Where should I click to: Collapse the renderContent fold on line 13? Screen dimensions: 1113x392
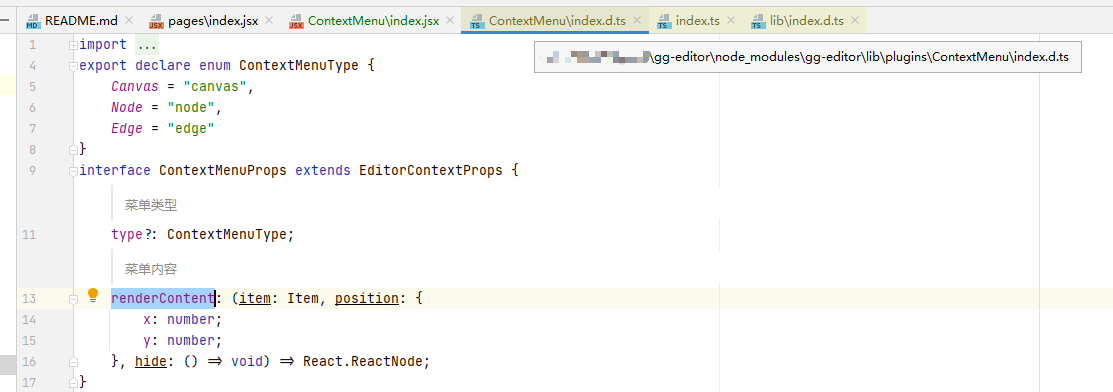73,299
